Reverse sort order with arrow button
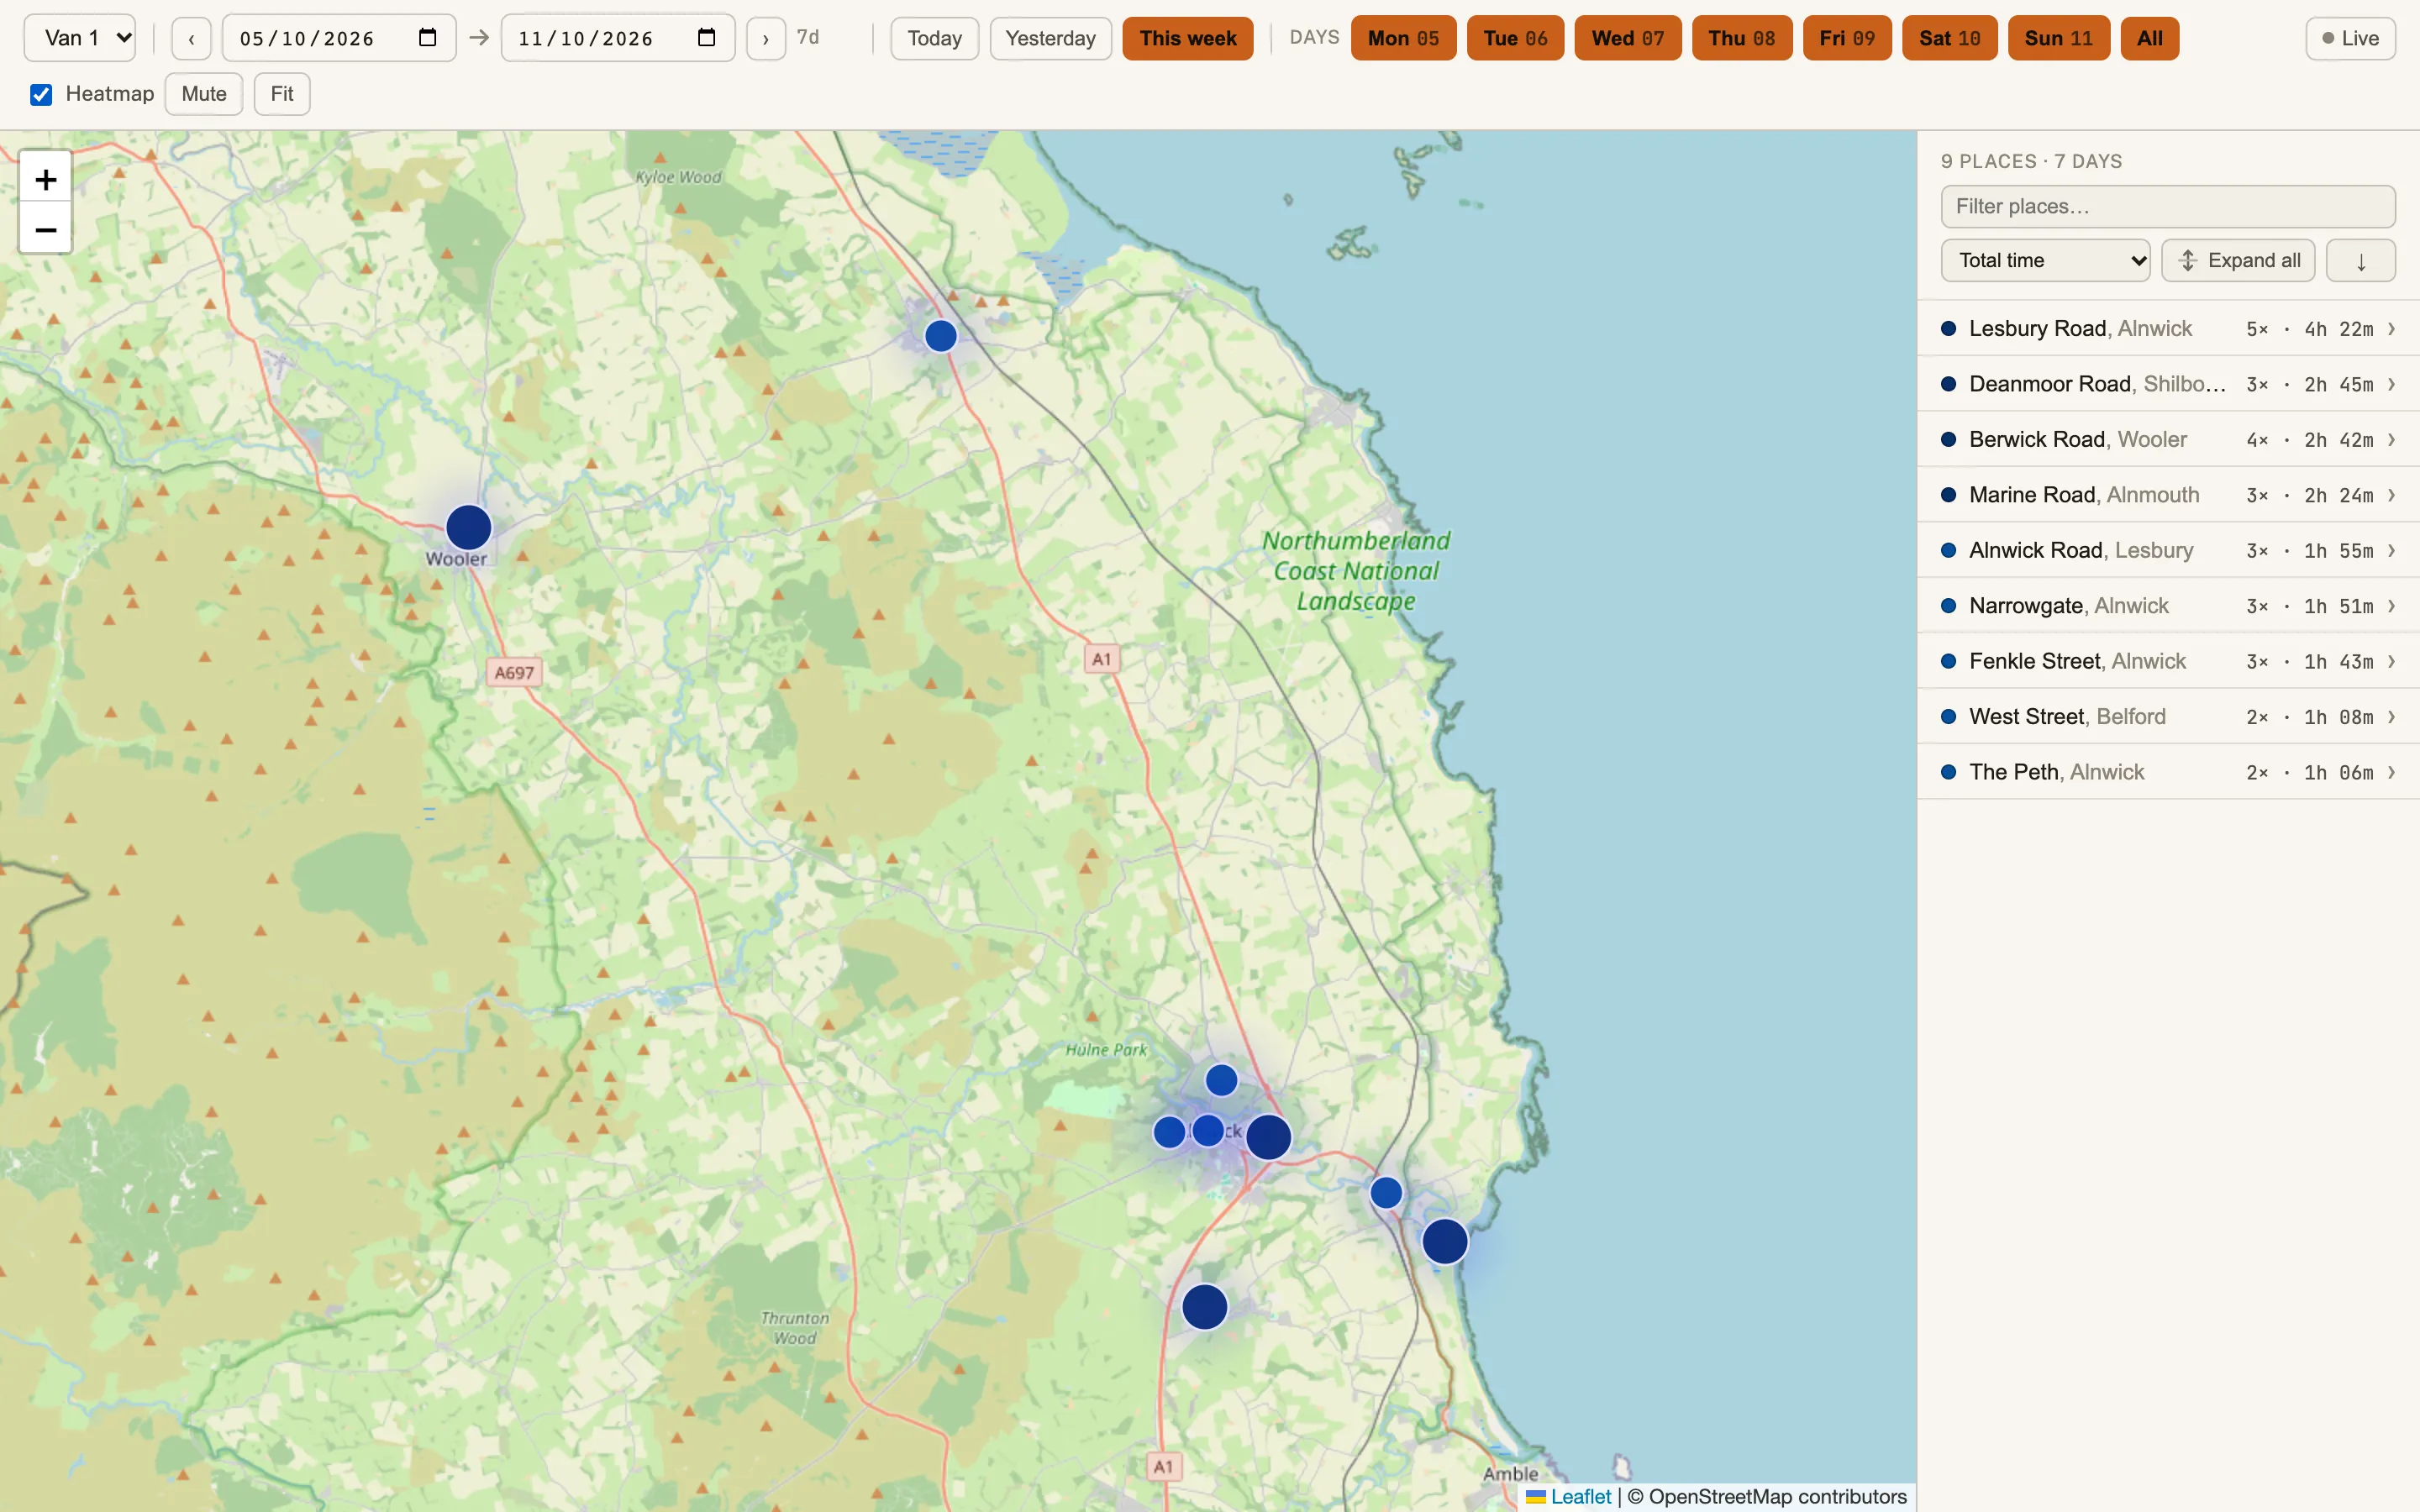Screen dimensions: 2420x1512 [2361, 261]
